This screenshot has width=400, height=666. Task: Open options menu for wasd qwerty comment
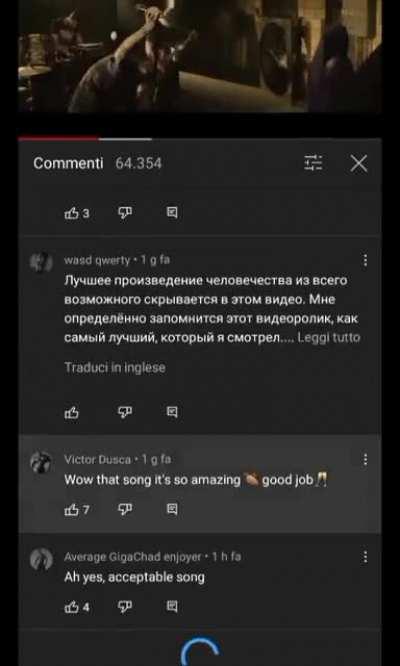click(x=365, y=261)
